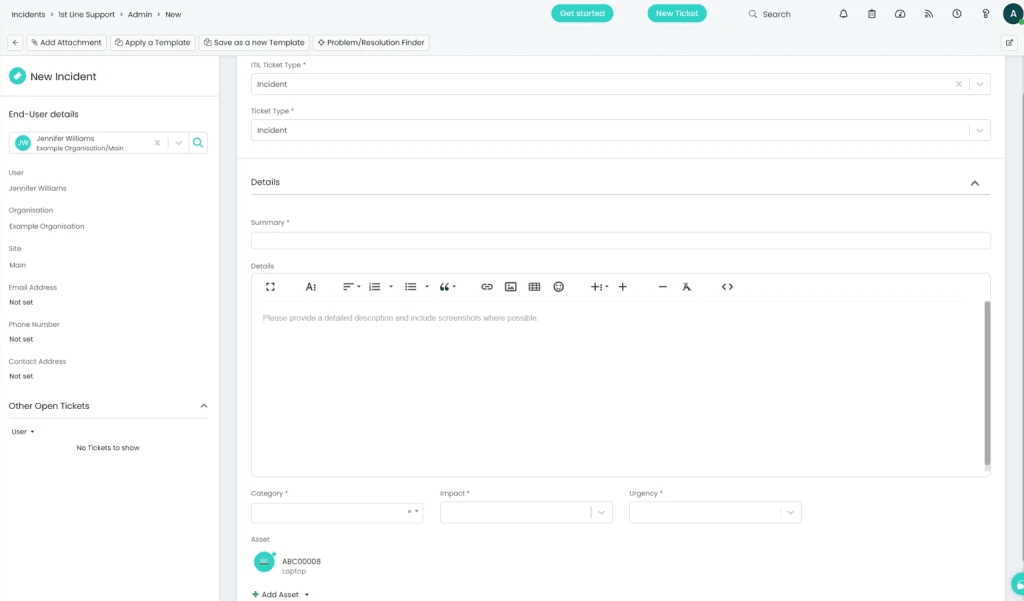The width and height of the screenshot is (1024, 601).
Task: Open the Problem/Resolution Finder
Action: pos(371,42)
